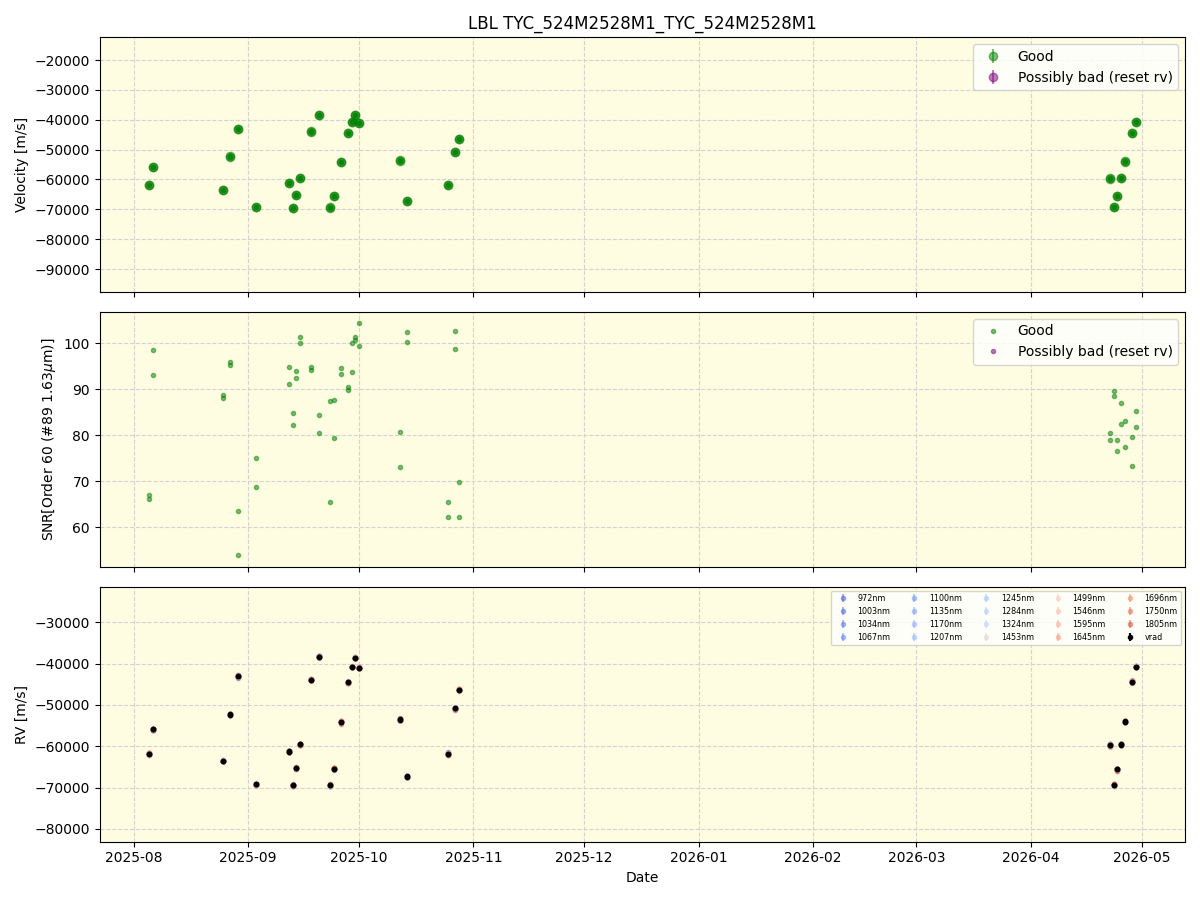Click the 1284nm legend entry
The width and height of the screenshot is (1200, 900).
pos(1008,611)
